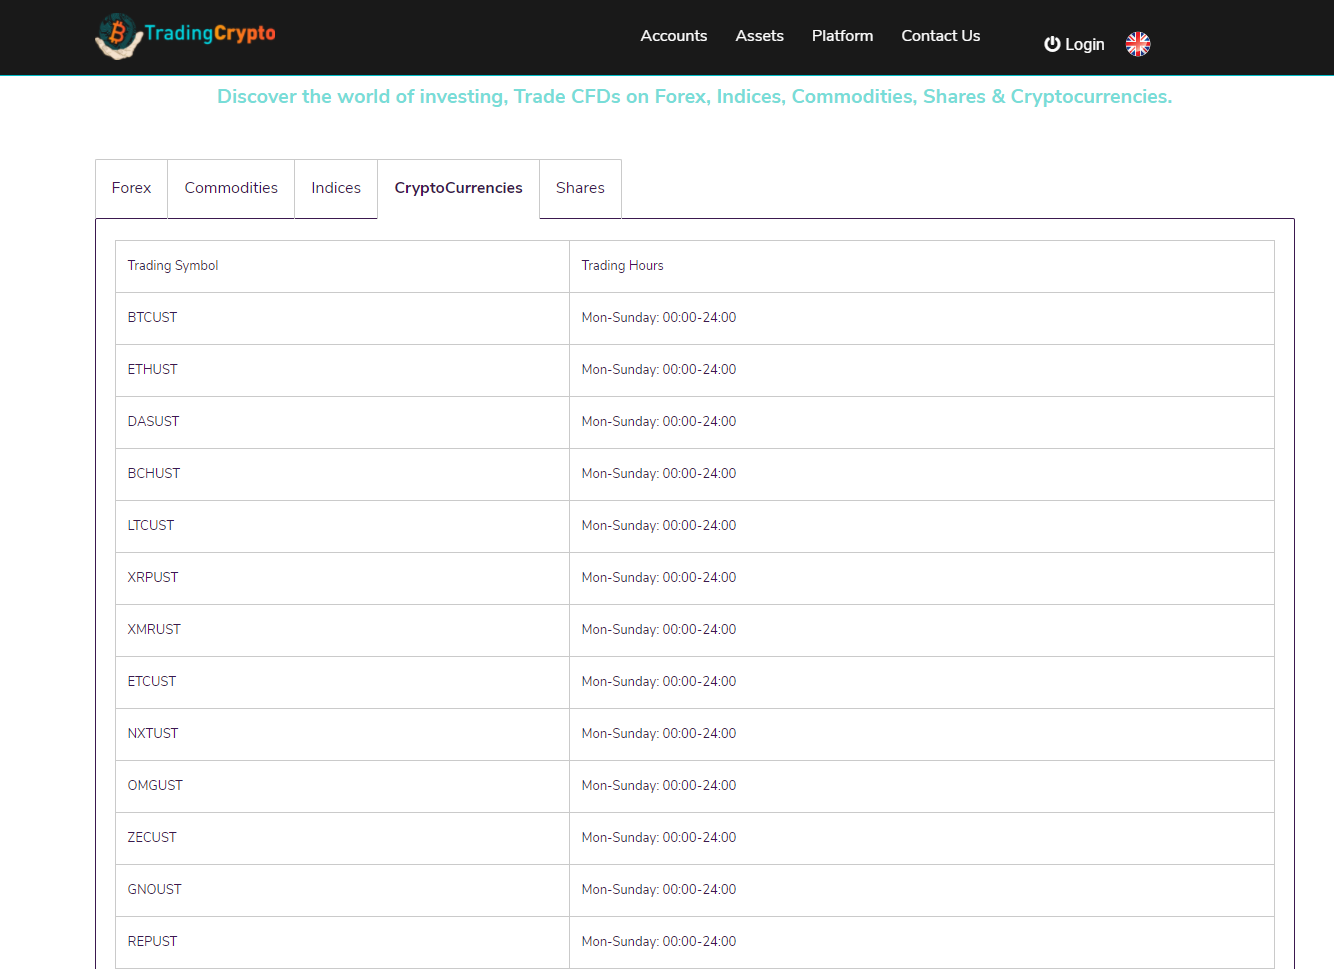Switch to the Forex tab

point(131,188)
